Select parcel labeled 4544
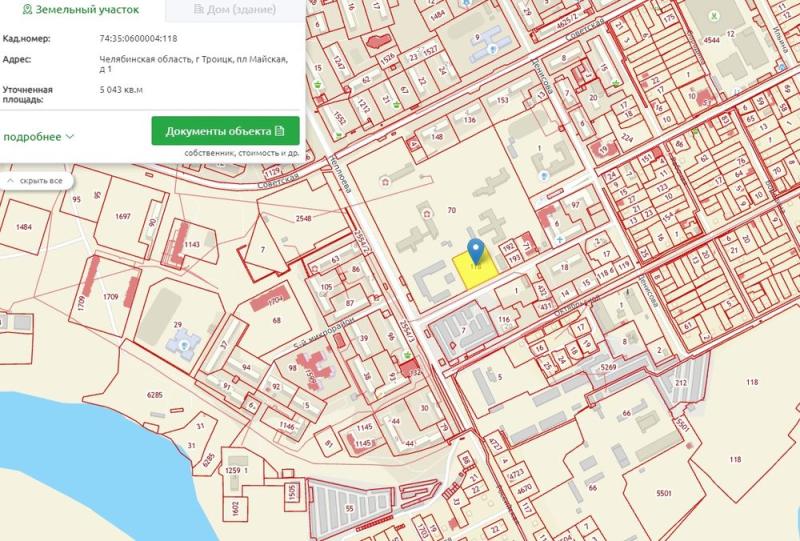 (711, 40)
